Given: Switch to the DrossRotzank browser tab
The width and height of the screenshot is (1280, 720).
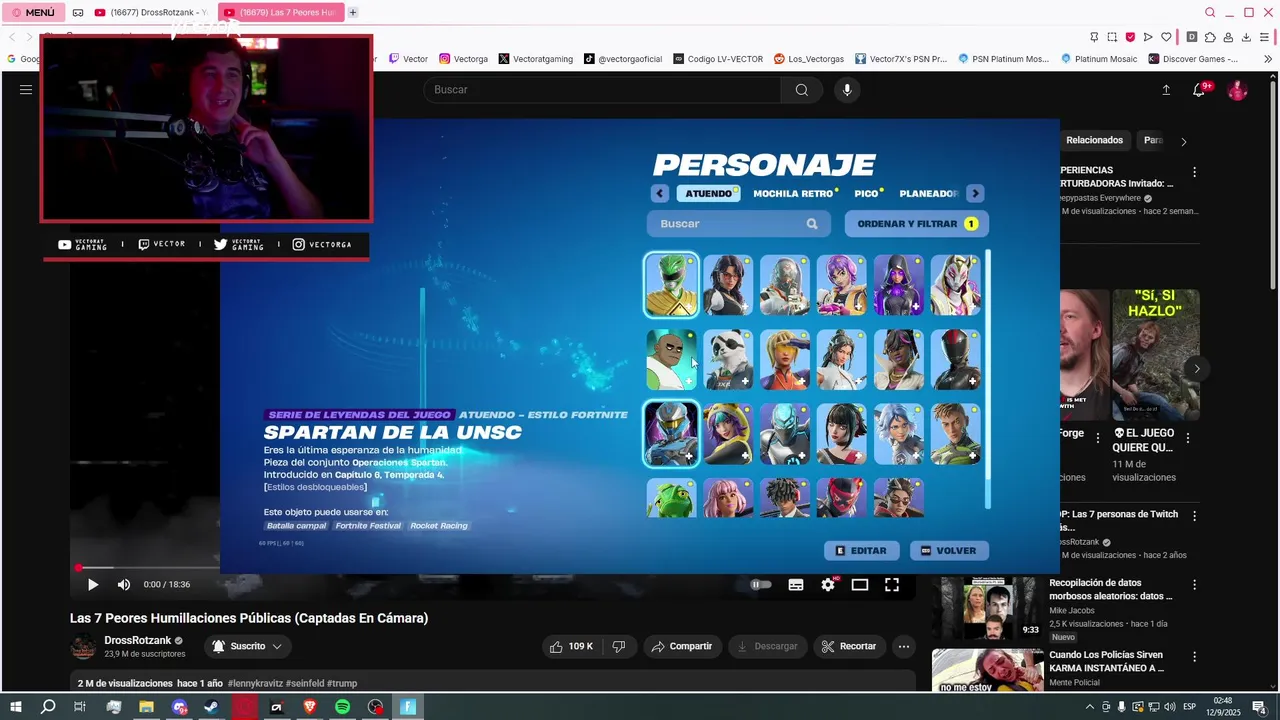Looking at the screenshot, I should (x=150, y=13).
